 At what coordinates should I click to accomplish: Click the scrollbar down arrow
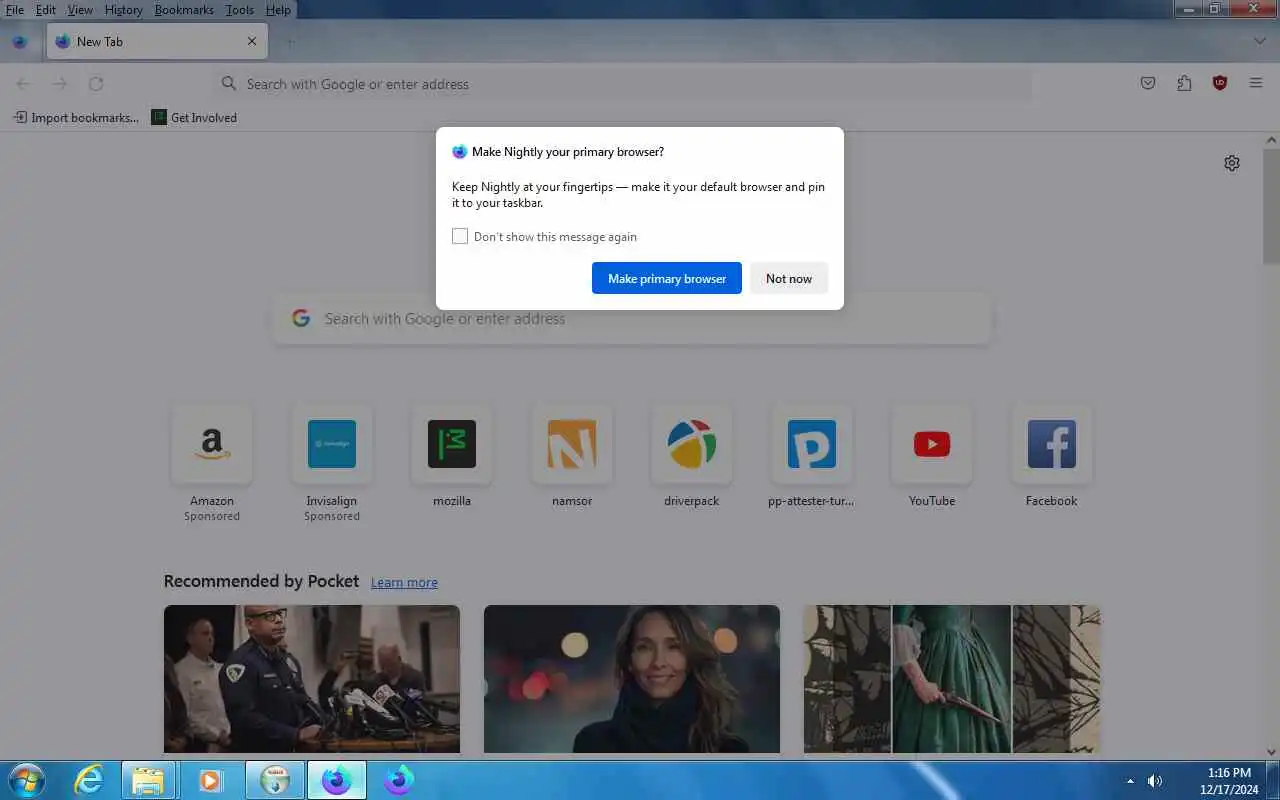1271,752
